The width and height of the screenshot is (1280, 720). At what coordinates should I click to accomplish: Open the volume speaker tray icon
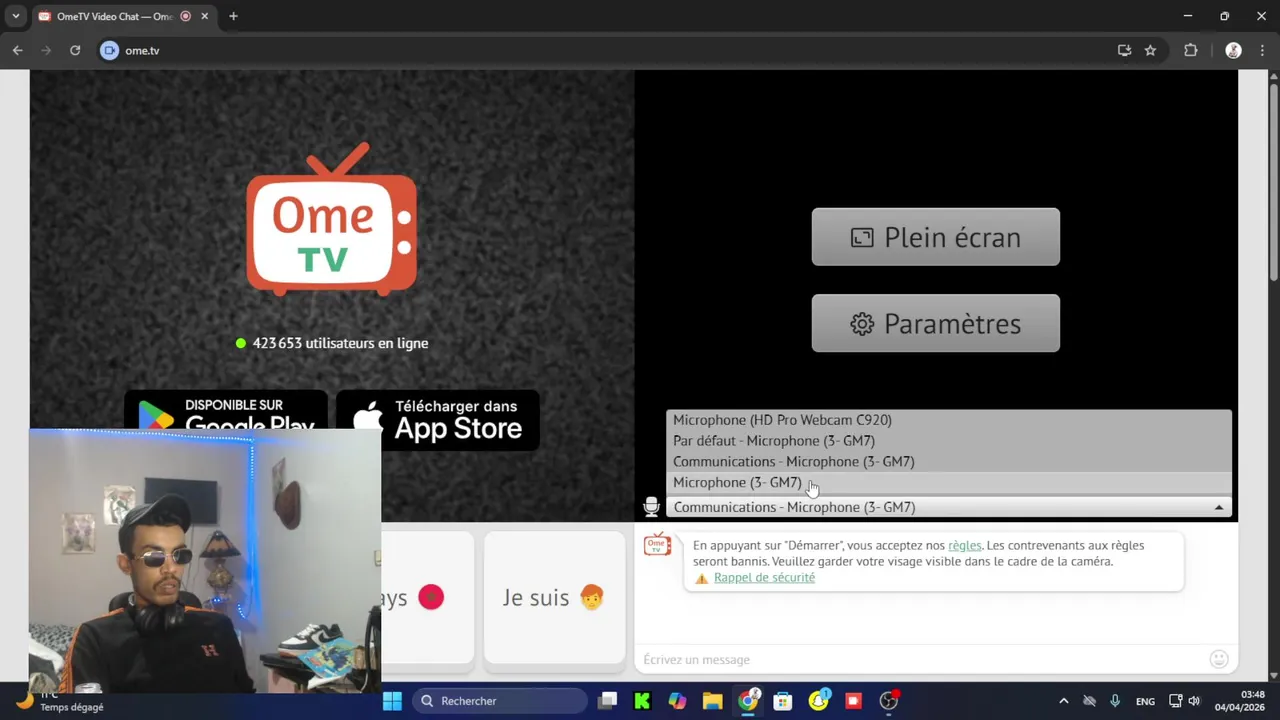tap(1194, 701)
